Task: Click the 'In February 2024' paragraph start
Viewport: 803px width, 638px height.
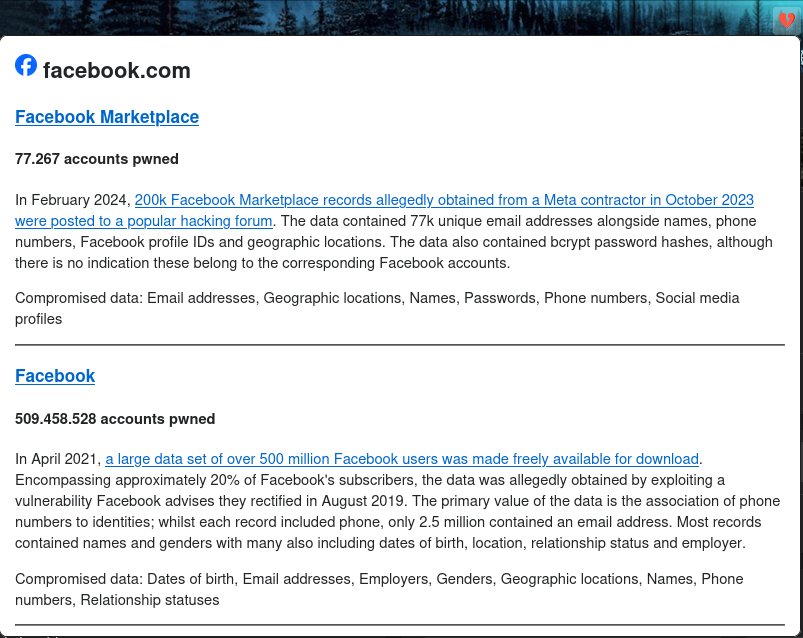Action: tap(73, 200)
